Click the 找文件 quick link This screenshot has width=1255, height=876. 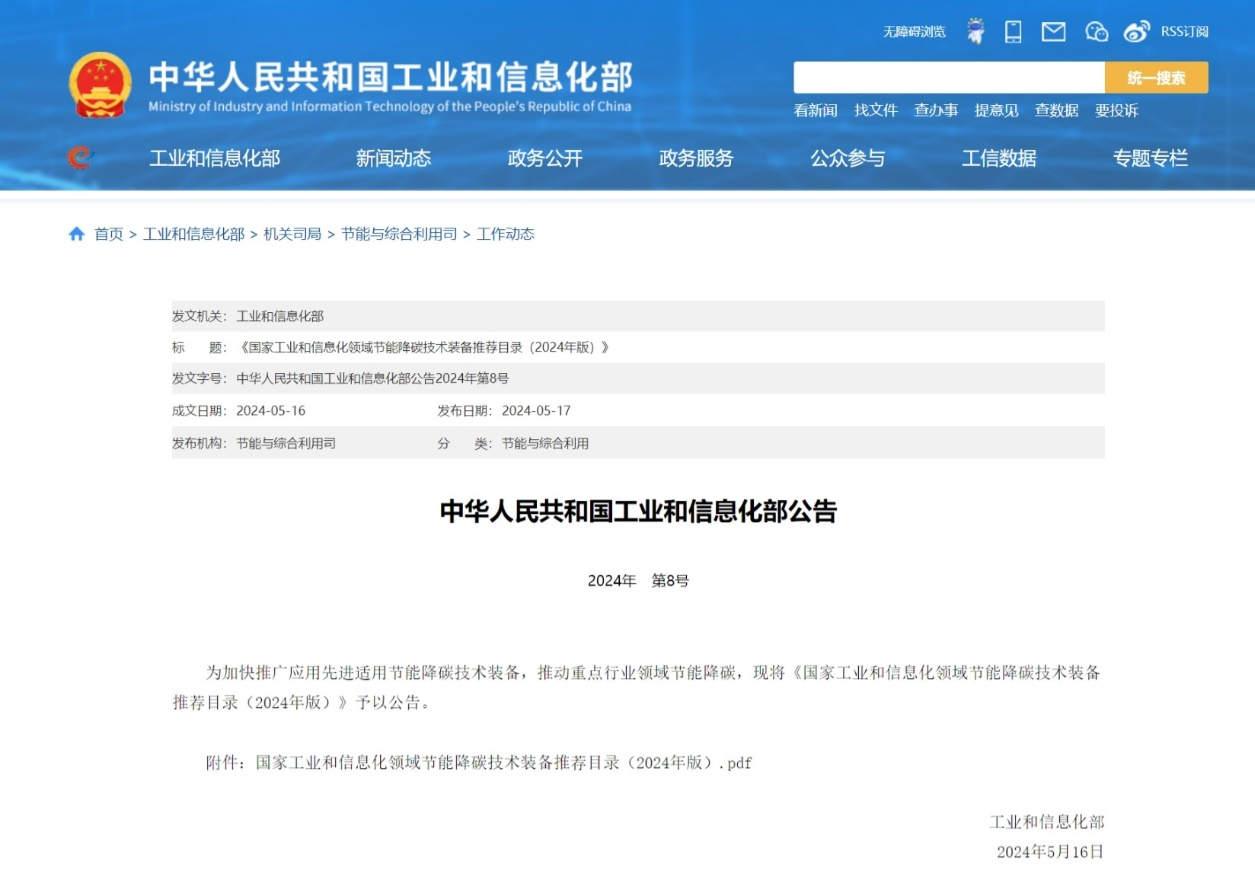pos(876,111)
